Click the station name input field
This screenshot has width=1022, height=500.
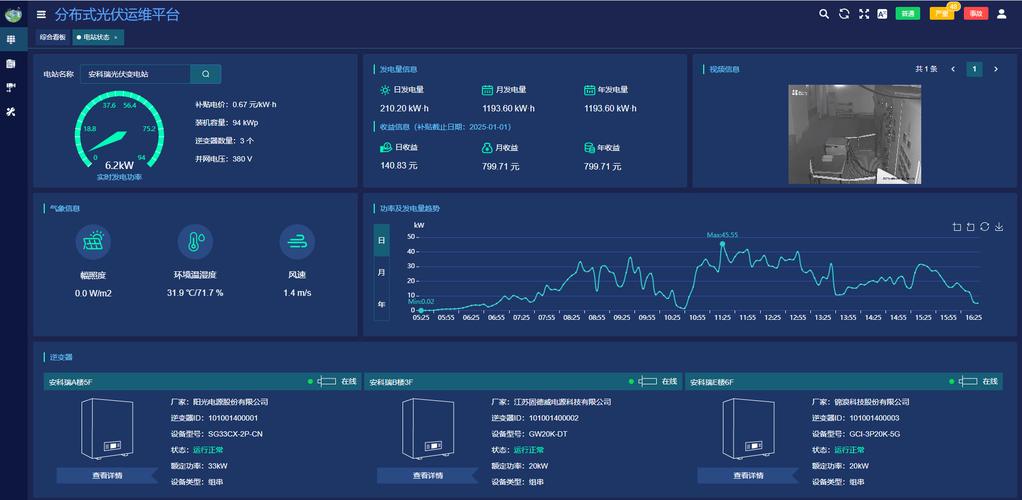[136, 74]
